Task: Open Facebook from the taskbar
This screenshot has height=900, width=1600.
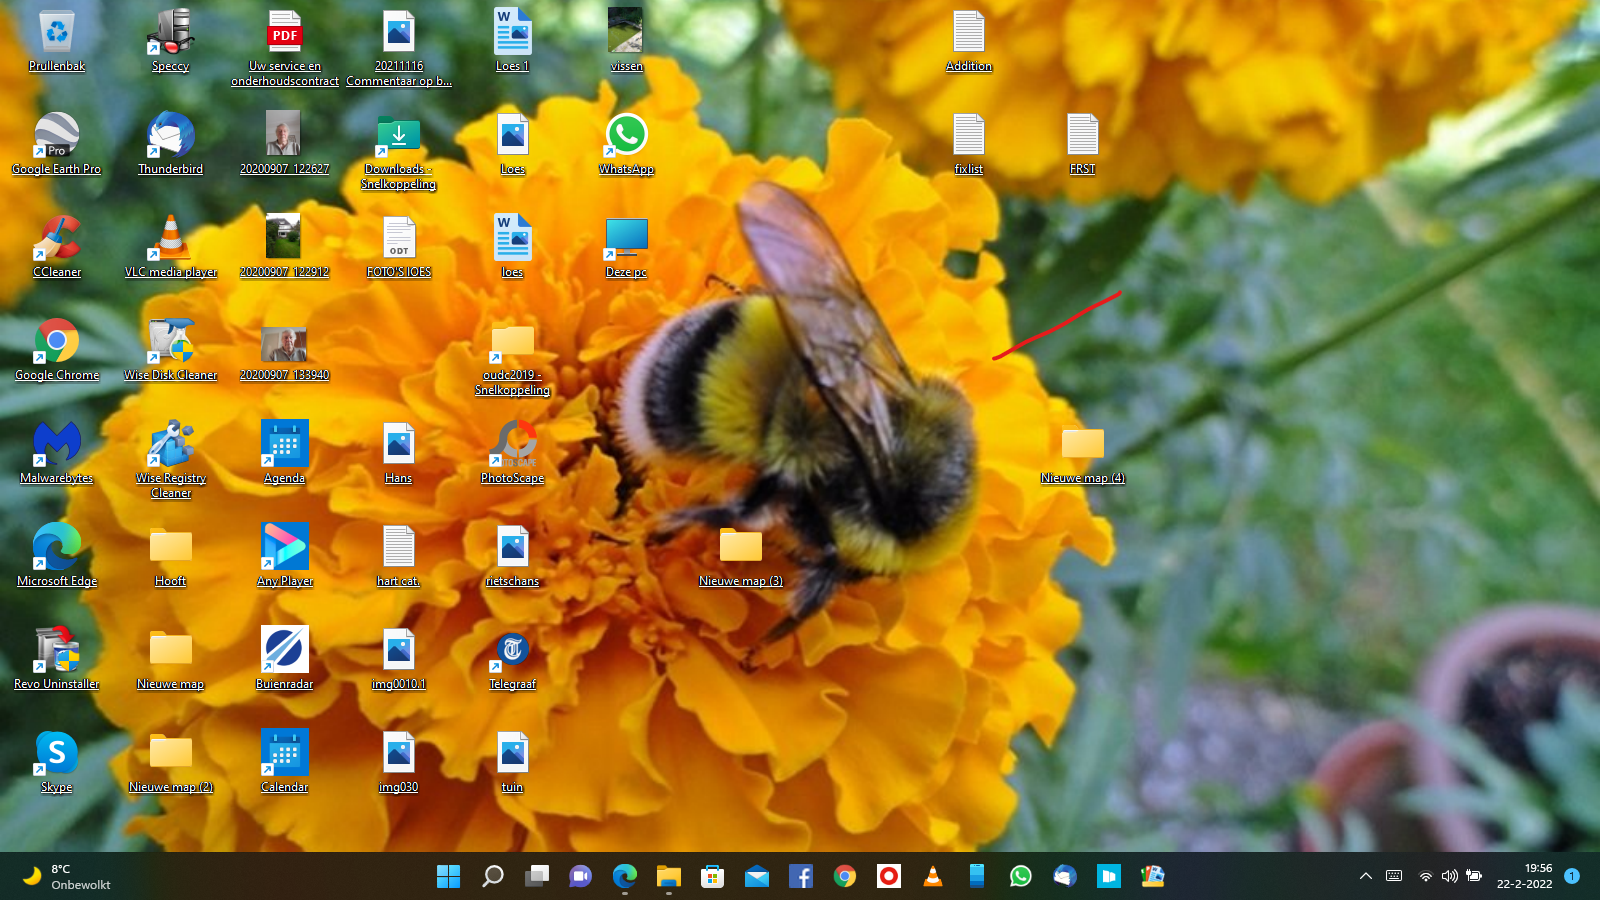Action: (x=801, y=877)
